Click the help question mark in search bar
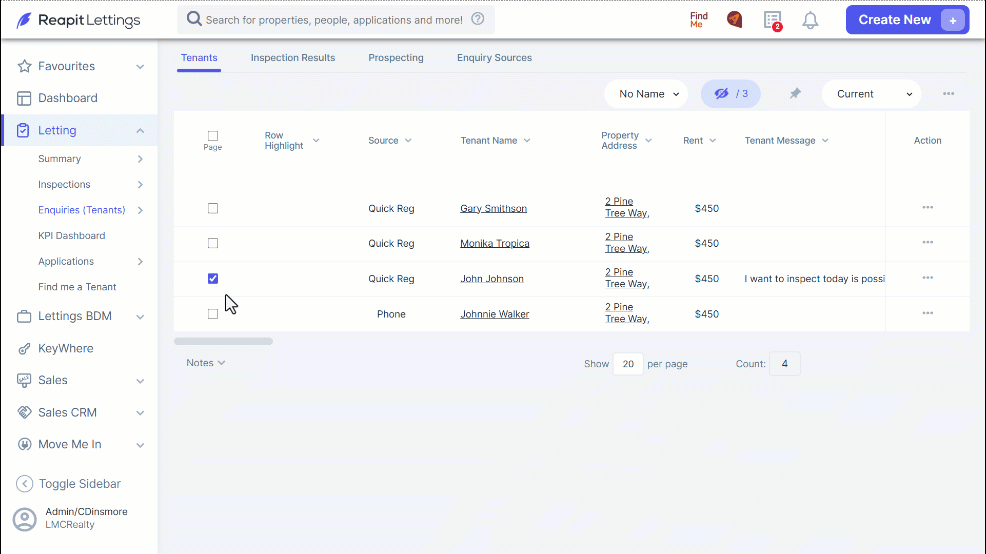The height and width of the screenshot is (554, 986). 478,19
